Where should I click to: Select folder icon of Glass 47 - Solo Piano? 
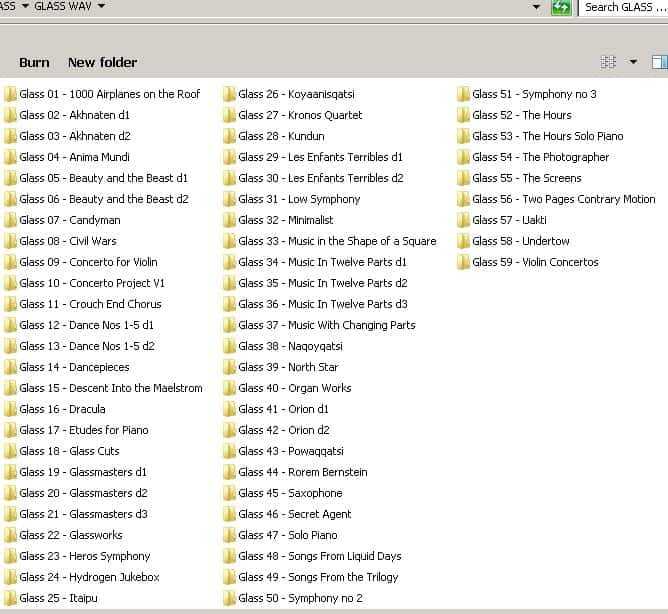coord(229,535)
